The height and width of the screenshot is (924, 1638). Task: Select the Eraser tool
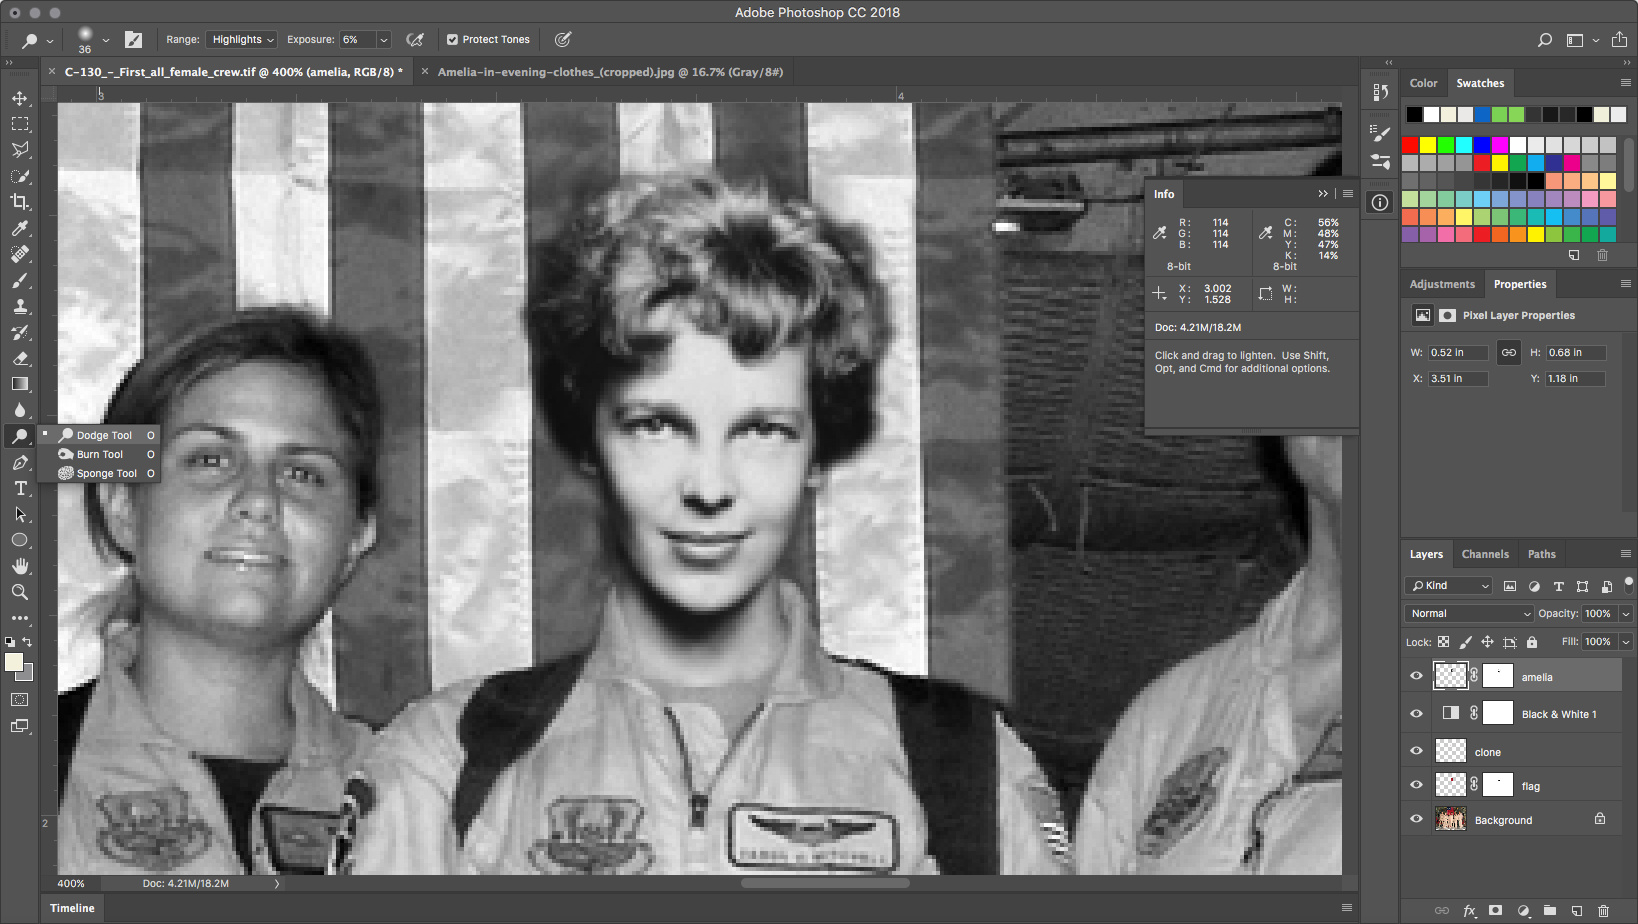[x=20, y=358]
